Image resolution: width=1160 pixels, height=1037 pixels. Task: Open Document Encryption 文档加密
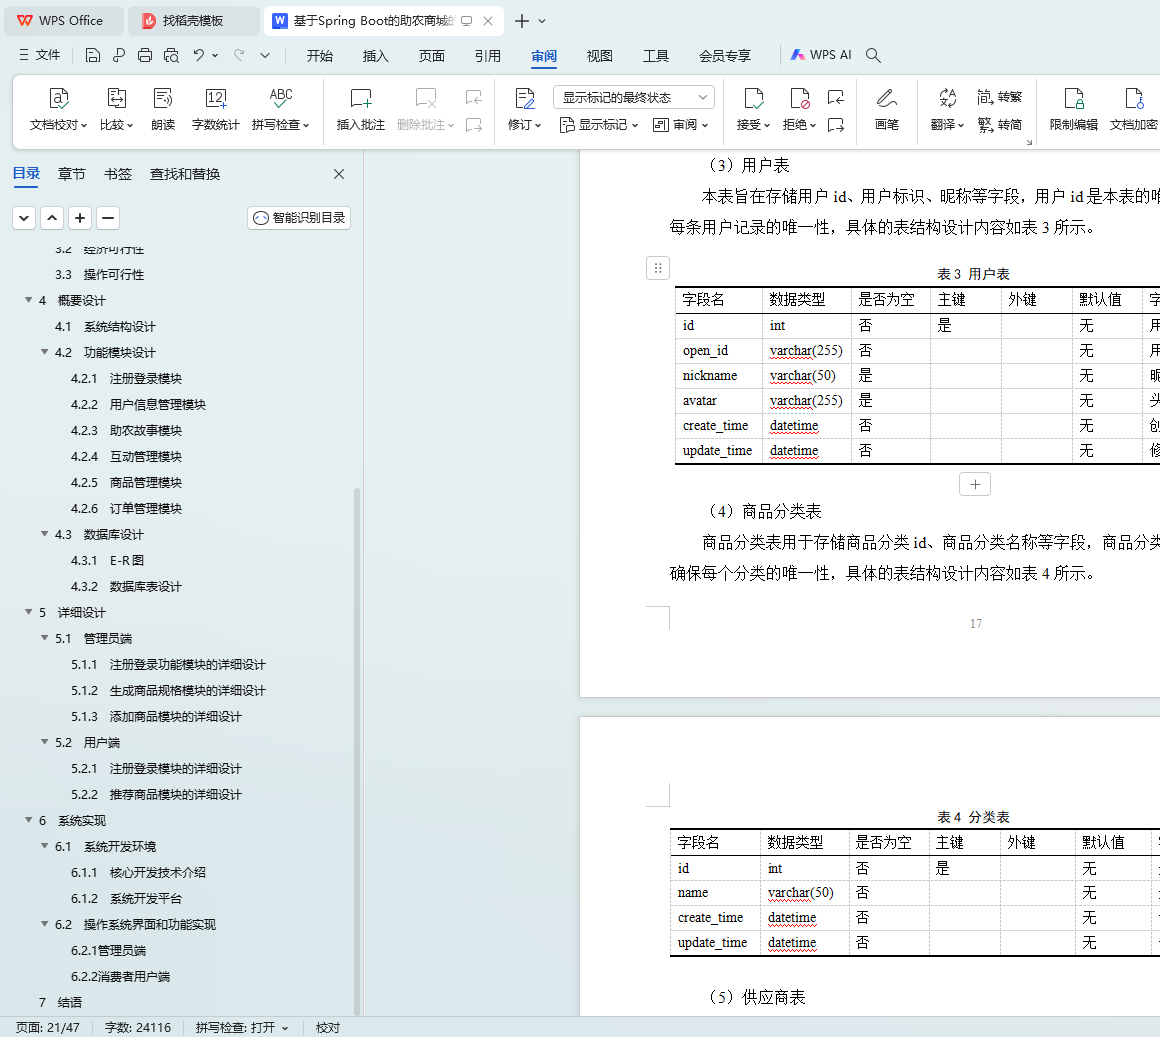[x=1133, y=109]
